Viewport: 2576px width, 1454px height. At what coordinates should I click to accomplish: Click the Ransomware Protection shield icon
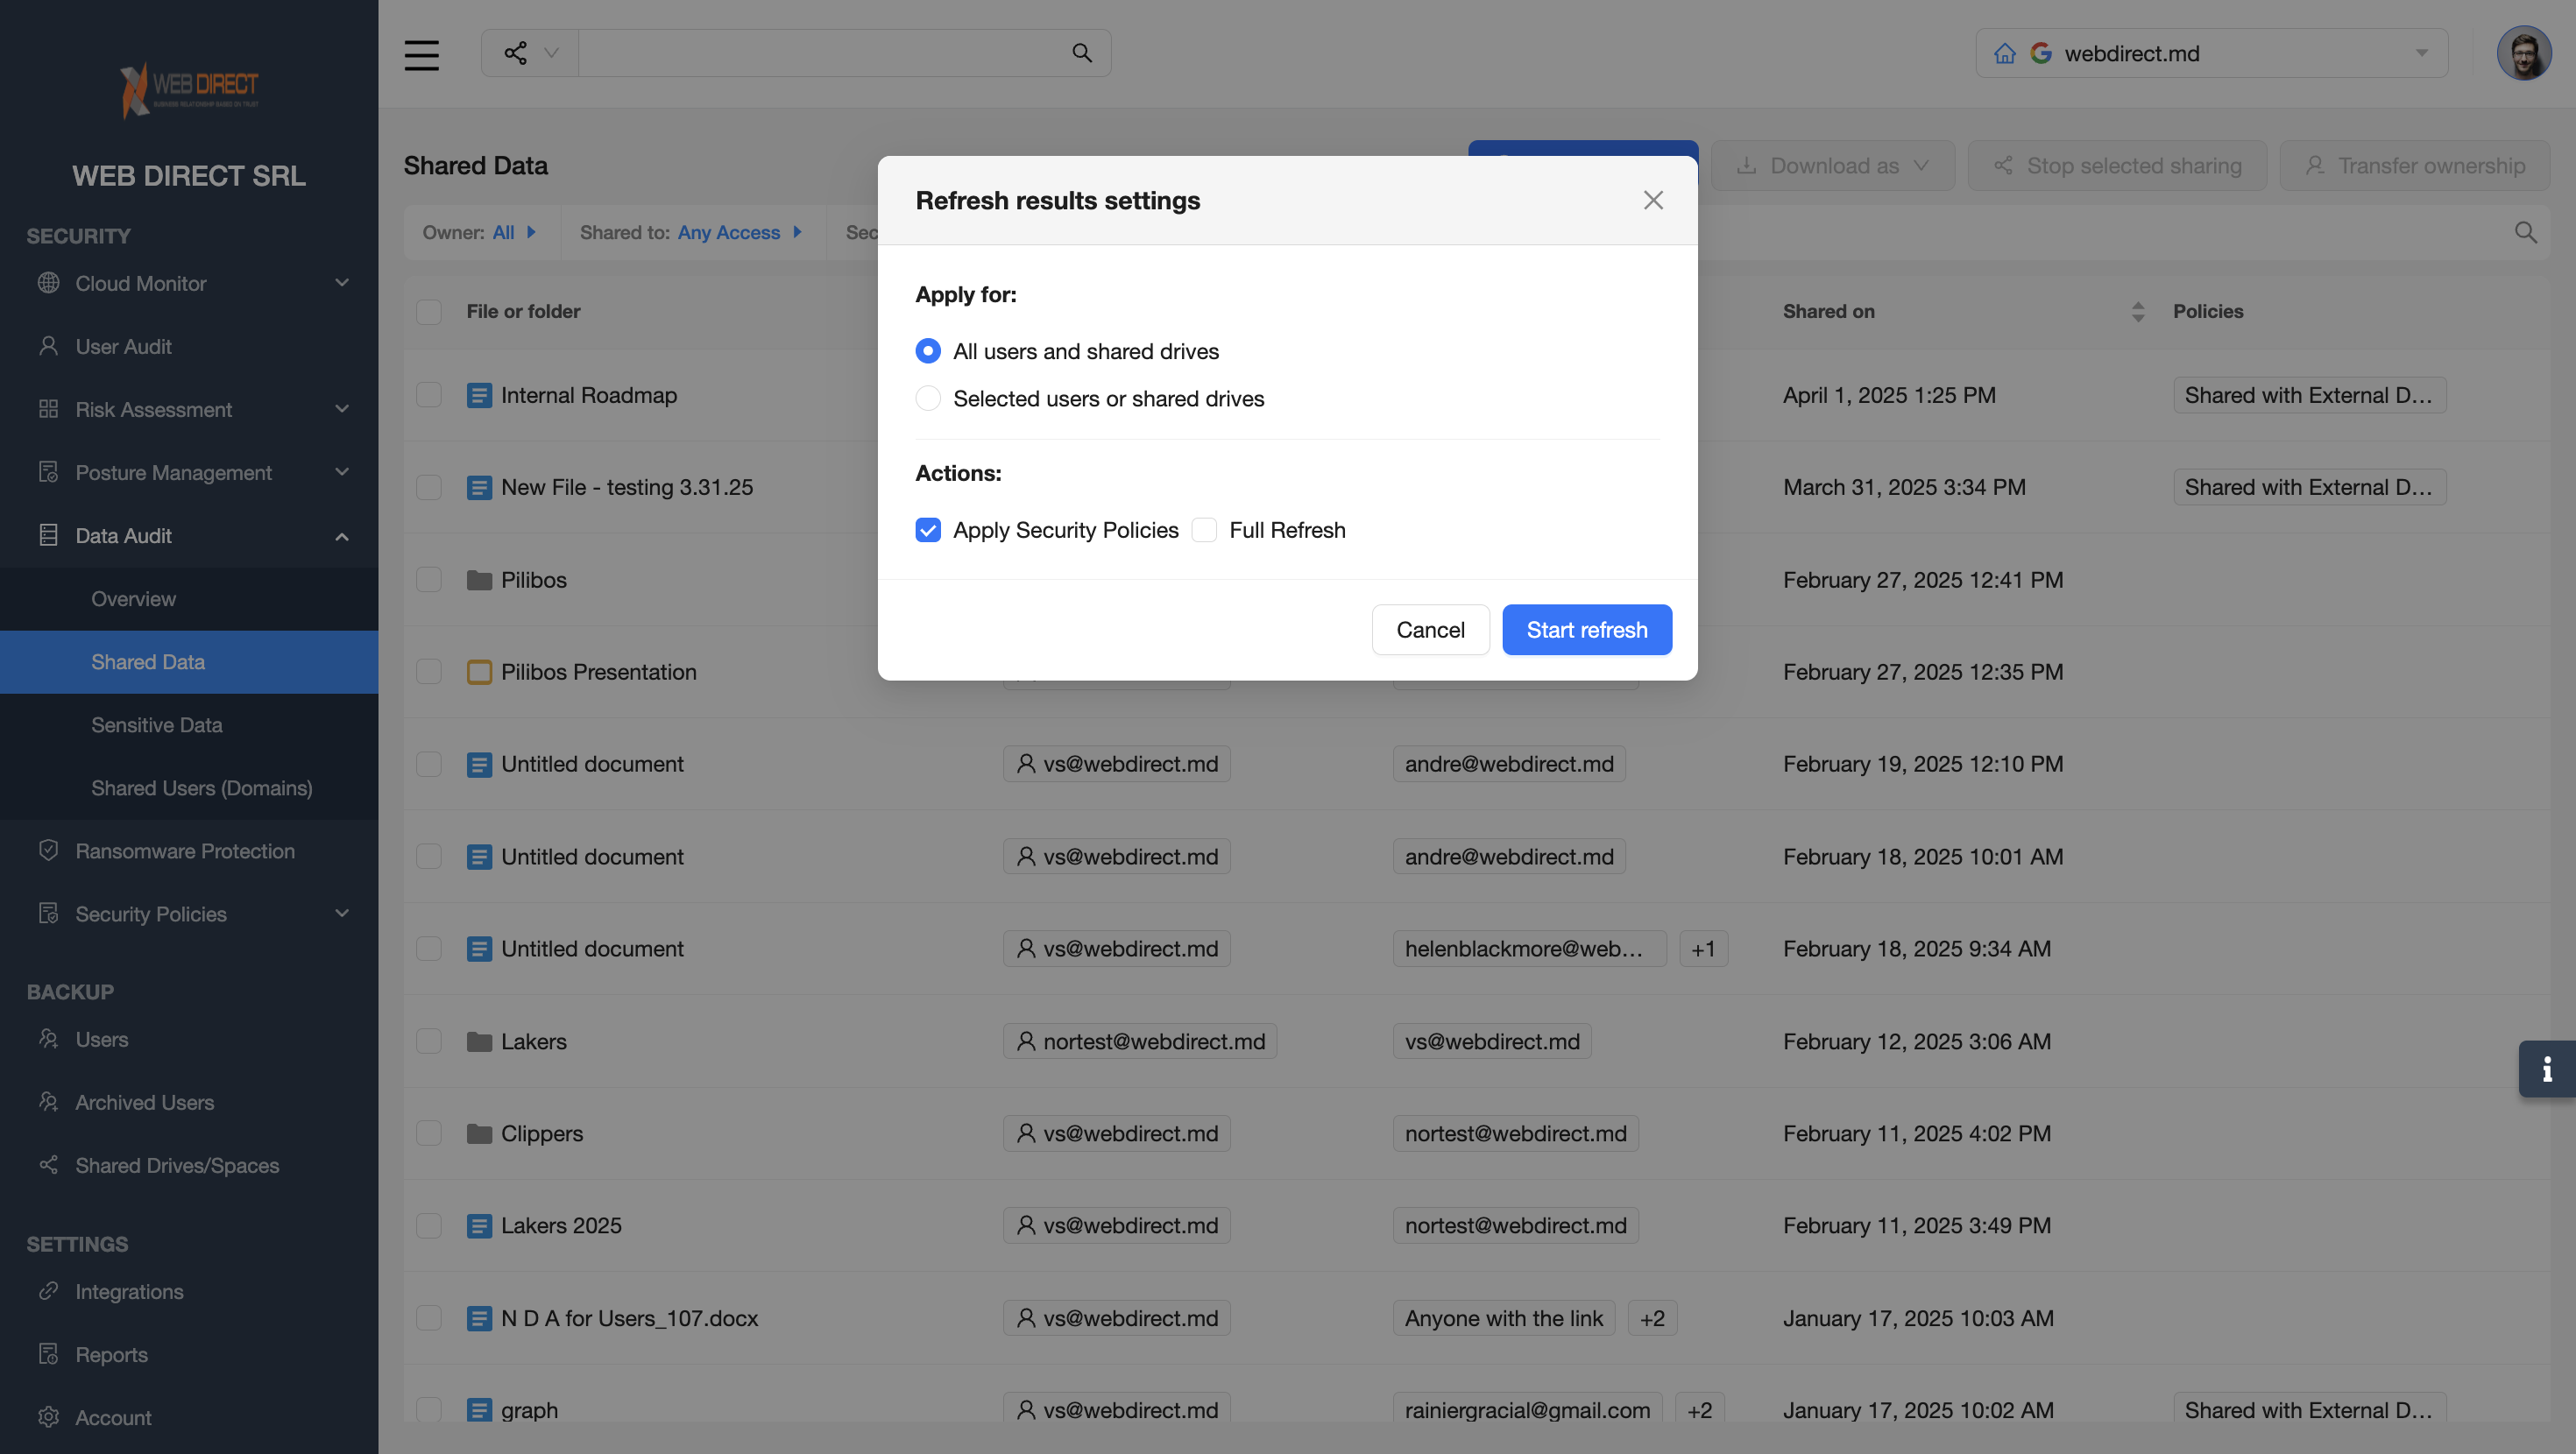click(x=48, y=850)
